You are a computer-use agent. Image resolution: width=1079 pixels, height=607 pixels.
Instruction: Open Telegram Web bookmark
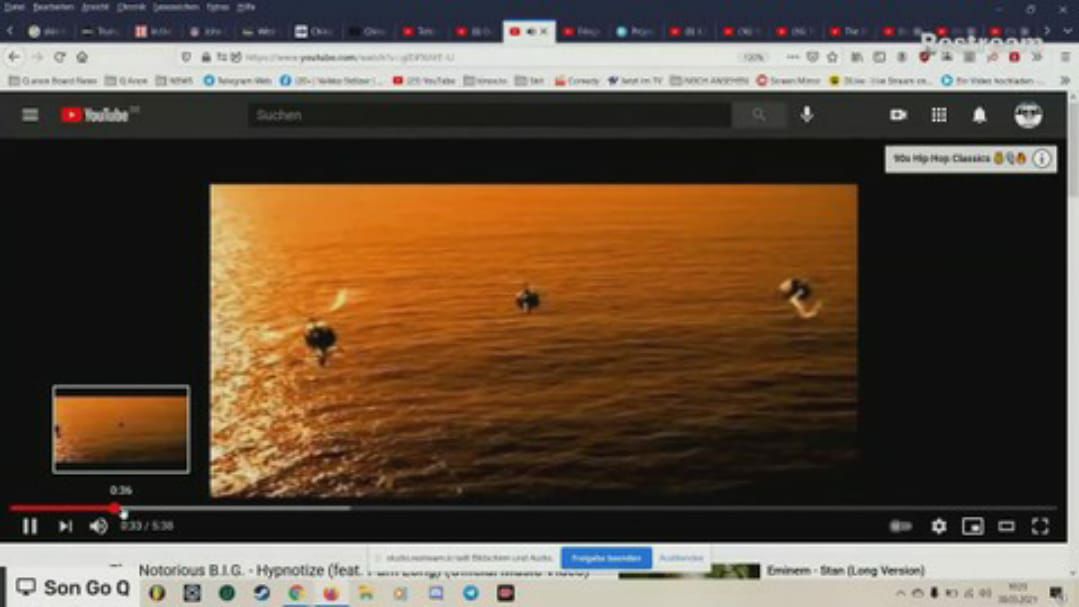(x=237, y=81)
